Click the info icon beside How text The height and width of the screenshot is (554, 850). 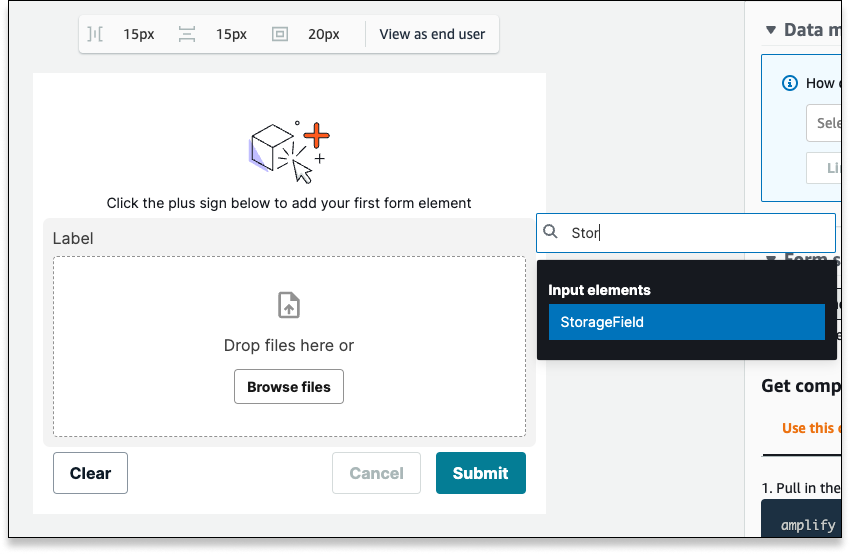pos(789,83)
